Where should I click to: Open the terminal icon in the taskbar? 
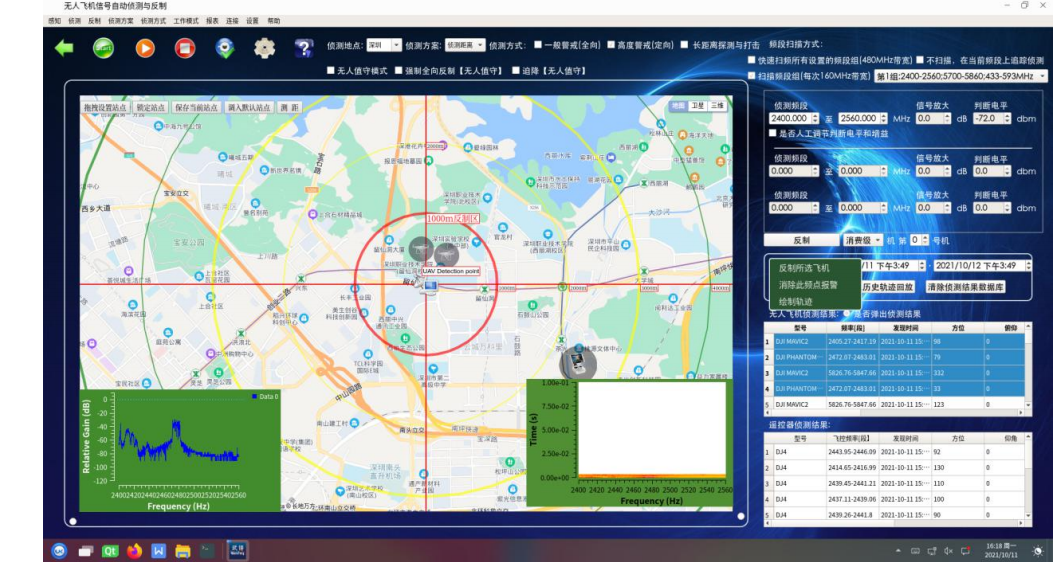point(208,551)
